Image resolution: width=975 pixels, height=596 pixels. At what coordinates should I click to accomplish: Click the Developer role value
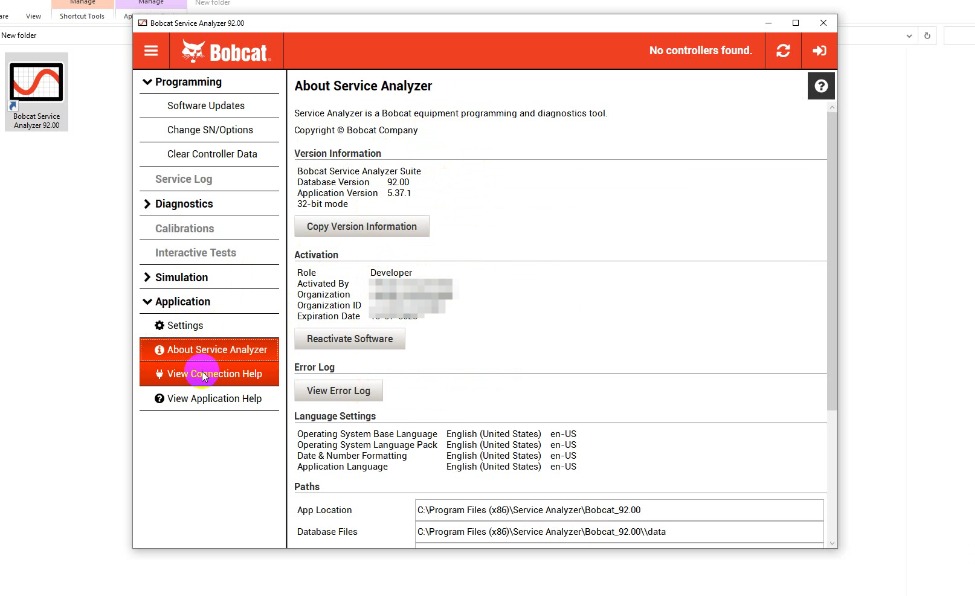click(x=390, y=272)
